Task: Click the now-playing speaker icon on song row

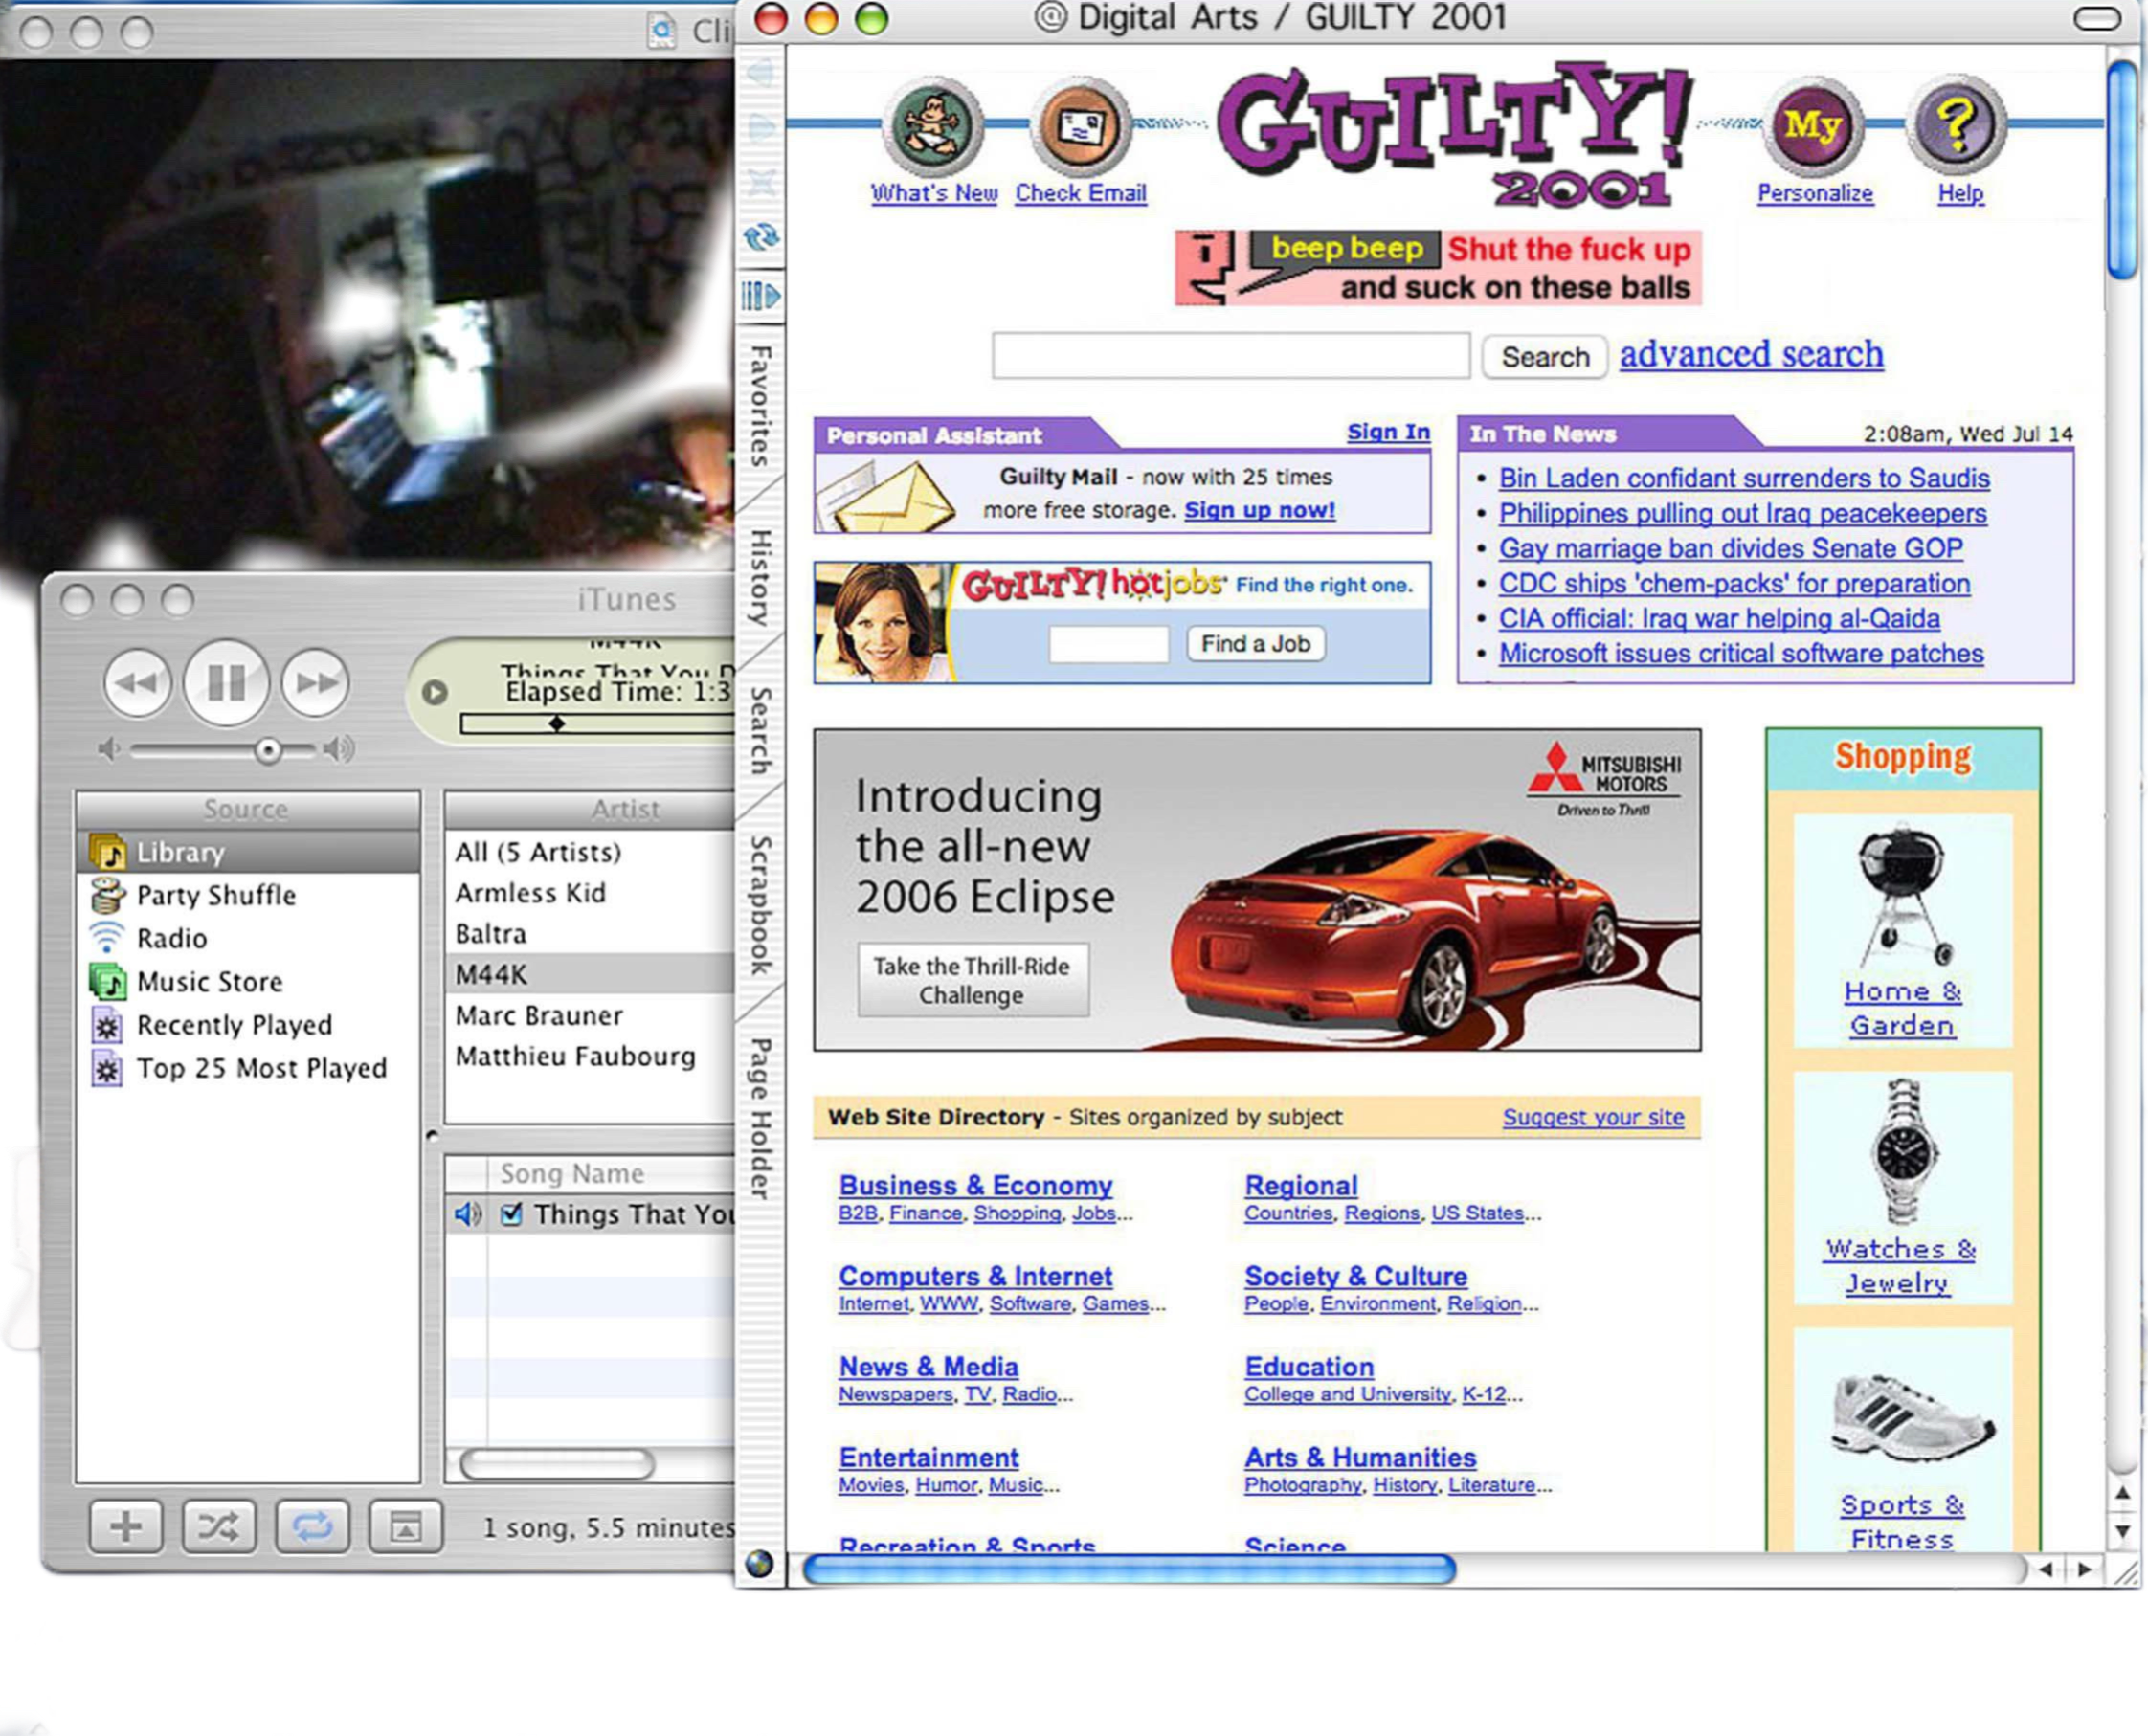Action: tap(467, 1214)
